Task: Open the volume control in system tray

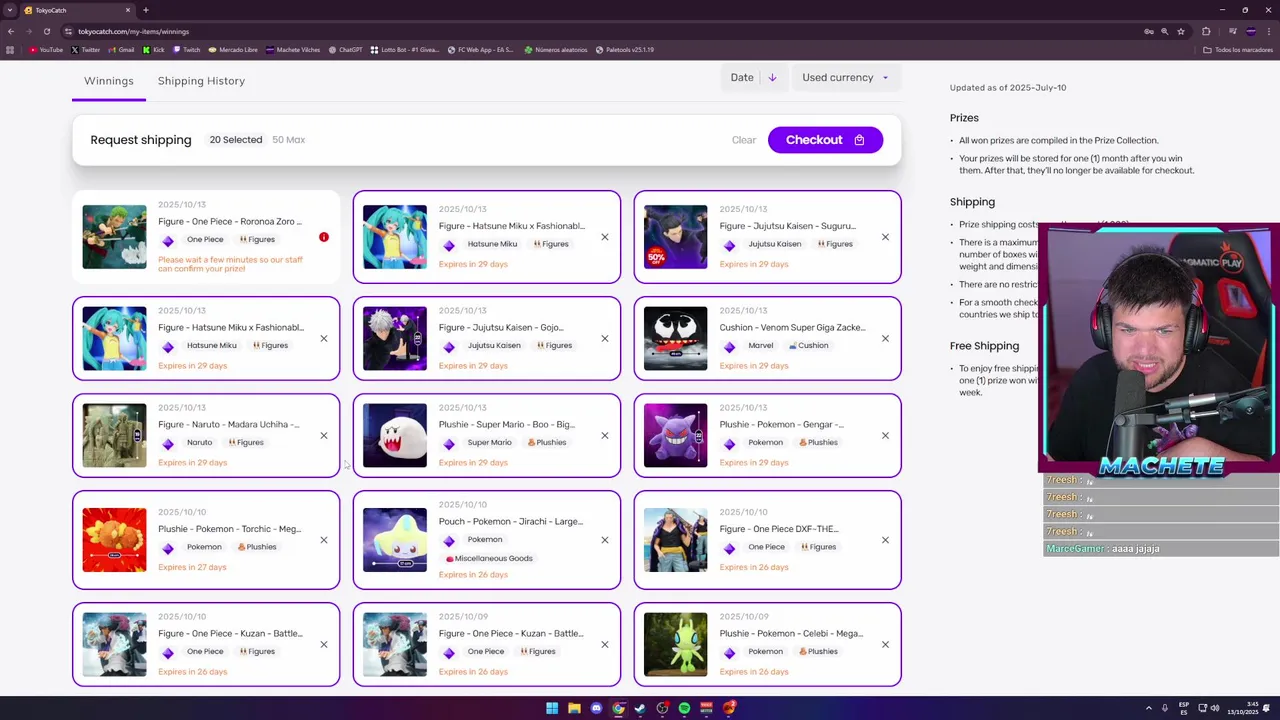Action: click(1216, 708)
